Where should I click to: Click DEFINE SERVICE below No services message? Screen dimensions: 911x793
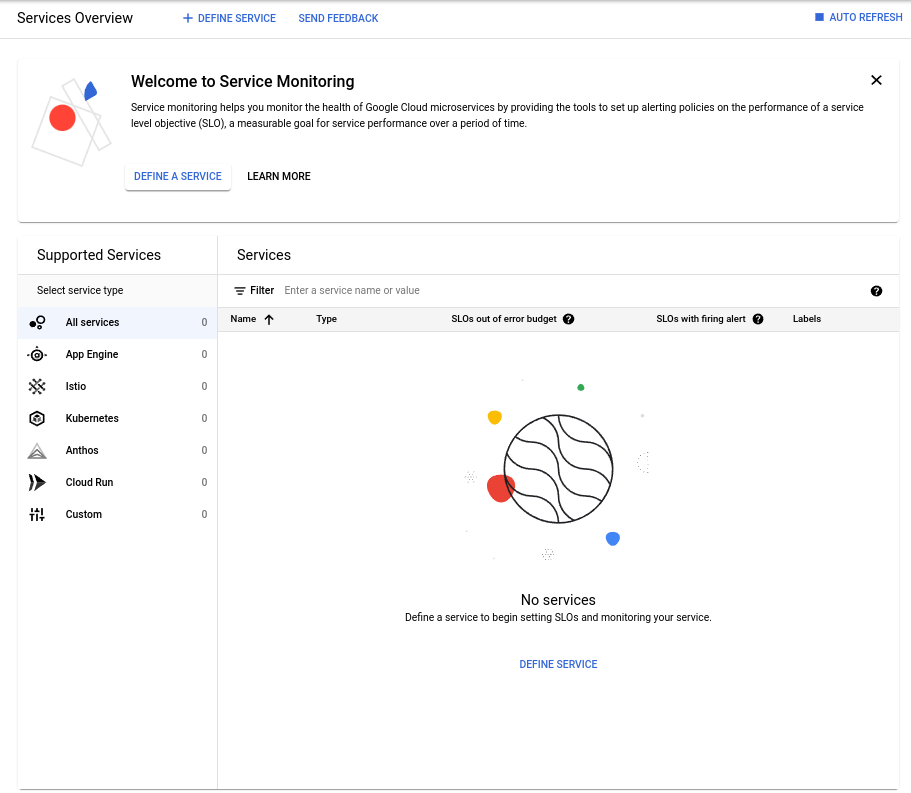click(558, 663)
